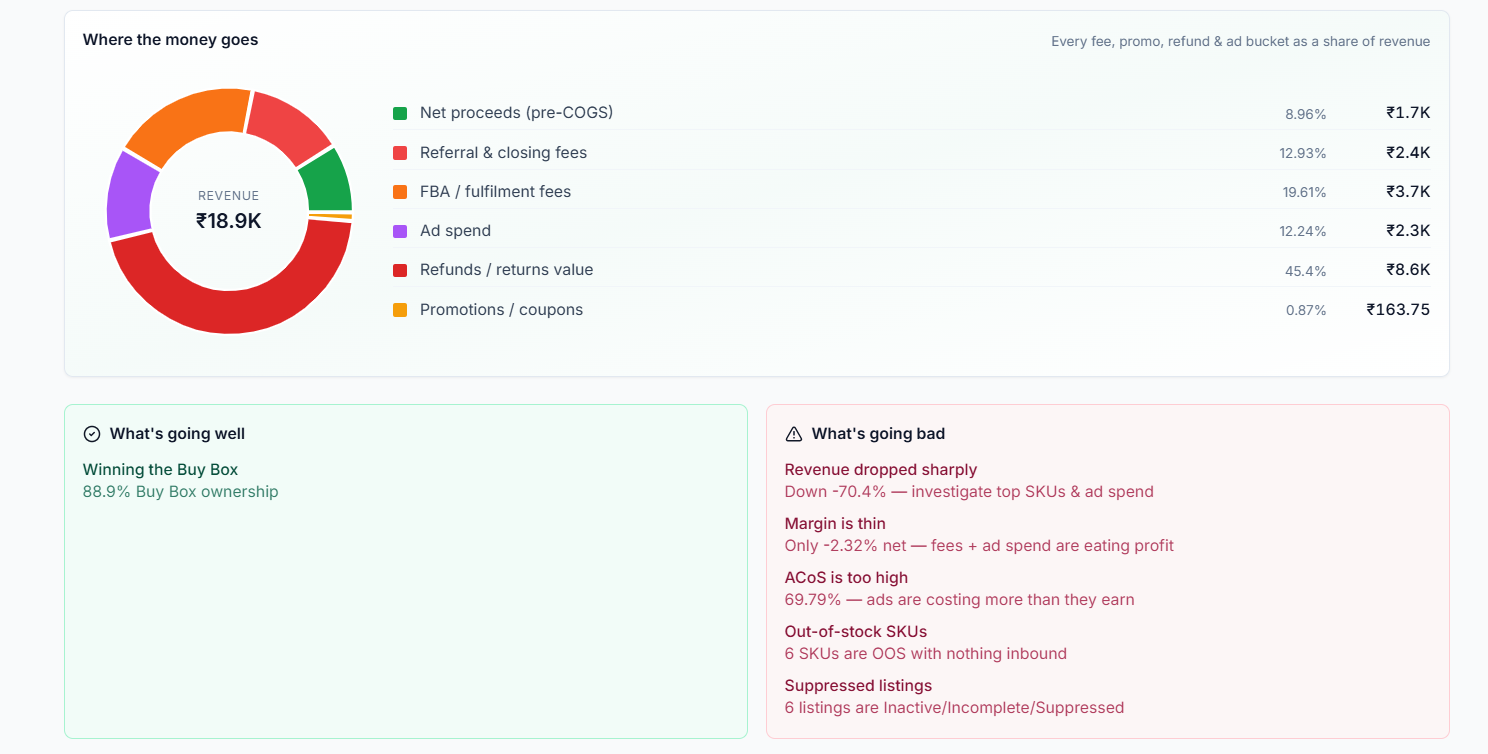Click the green Net proceeds legend swatch
The width and height of the screenshot is (1488, 754).
tap(400, 114)
